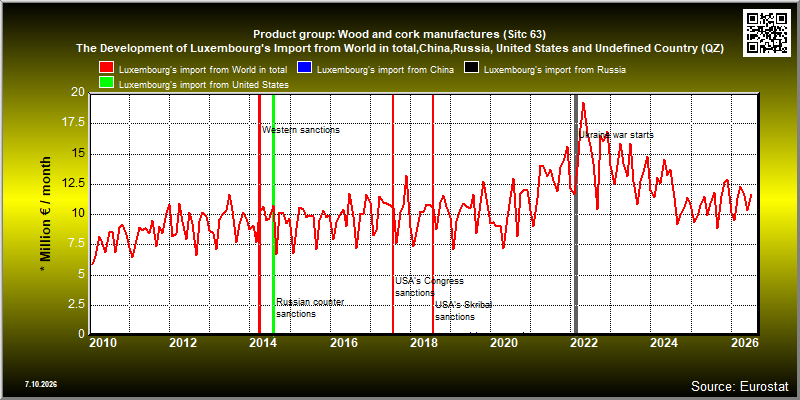Click the x-axis label 2020
Viewport: 800px width, 400px height.
click(504, 342)
